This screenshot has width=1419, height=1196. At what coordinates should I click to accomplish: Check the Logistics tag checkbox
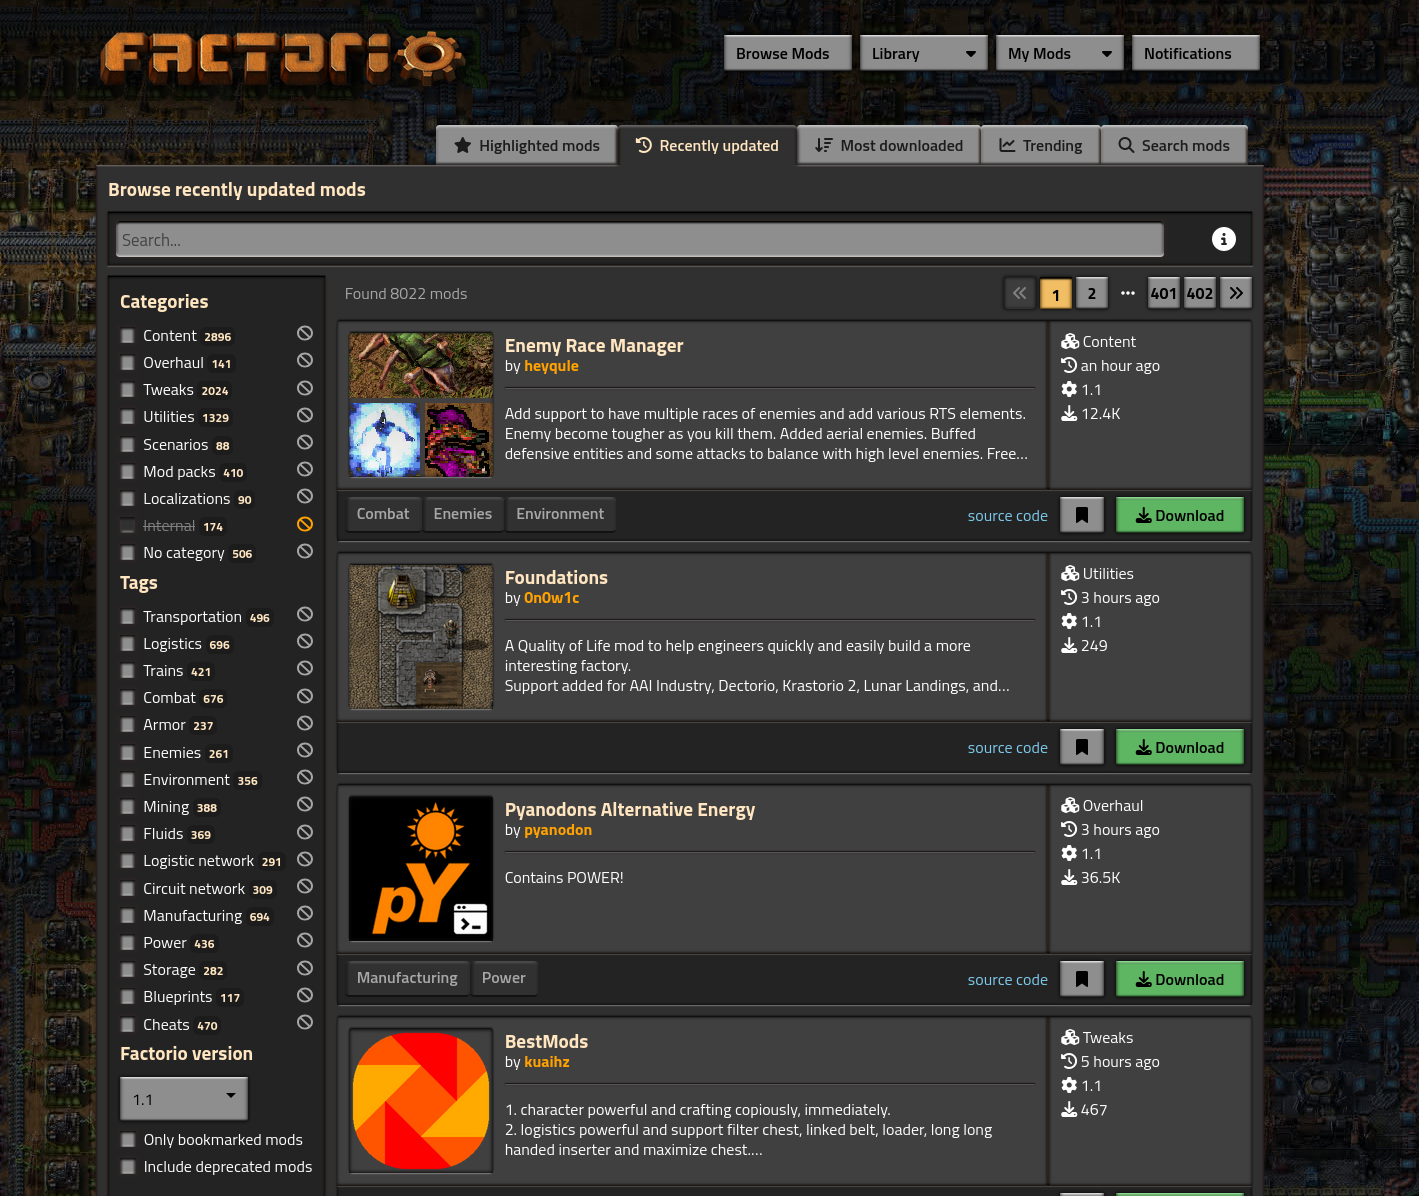tap(128, 644)
